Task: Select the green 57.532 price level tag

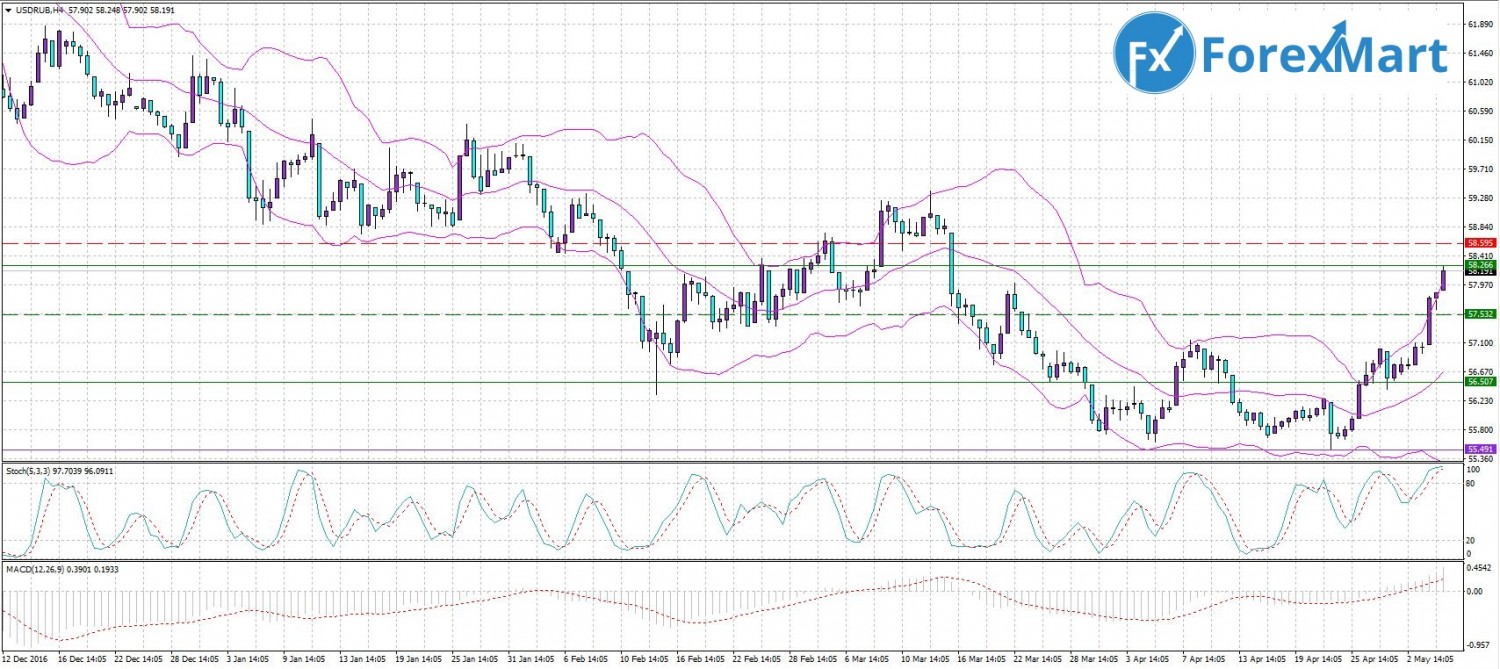Action: click(1479, 314)
